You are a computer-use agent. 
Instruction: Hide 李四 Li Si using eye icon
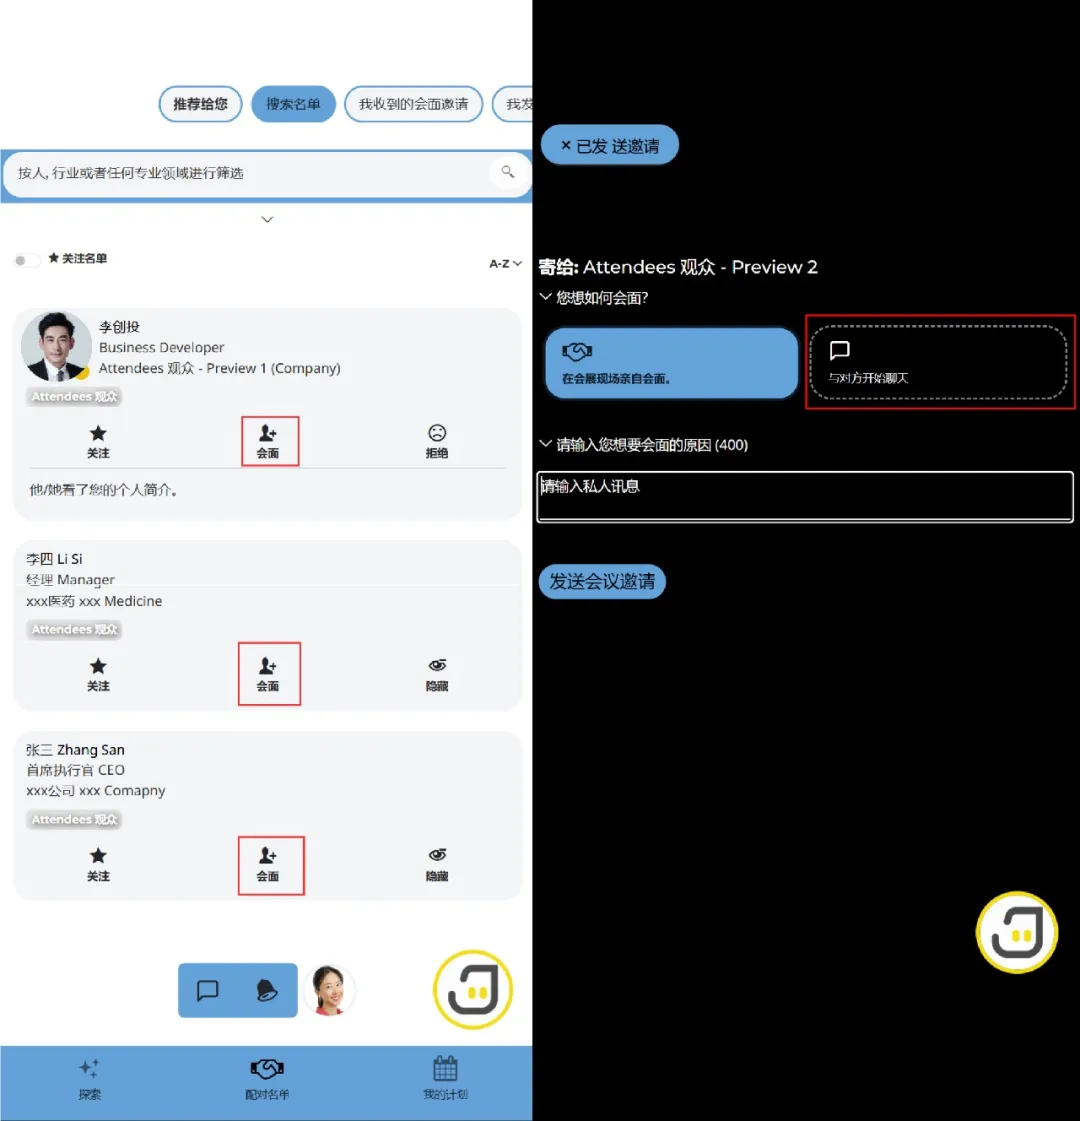[437, 667]
